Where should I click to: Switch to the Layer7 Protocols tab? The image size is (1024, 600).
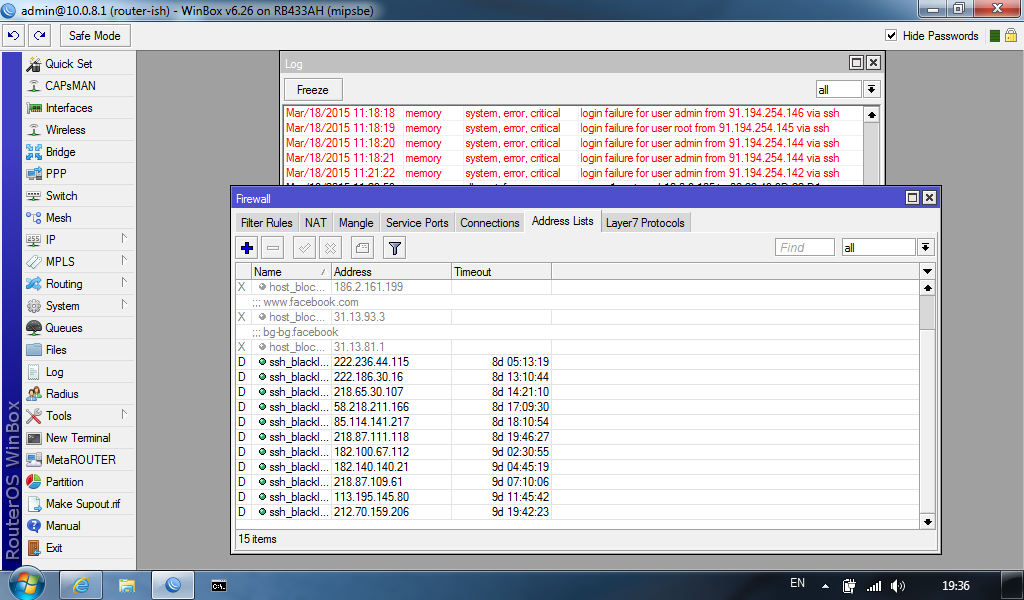[x=645, y=223]
